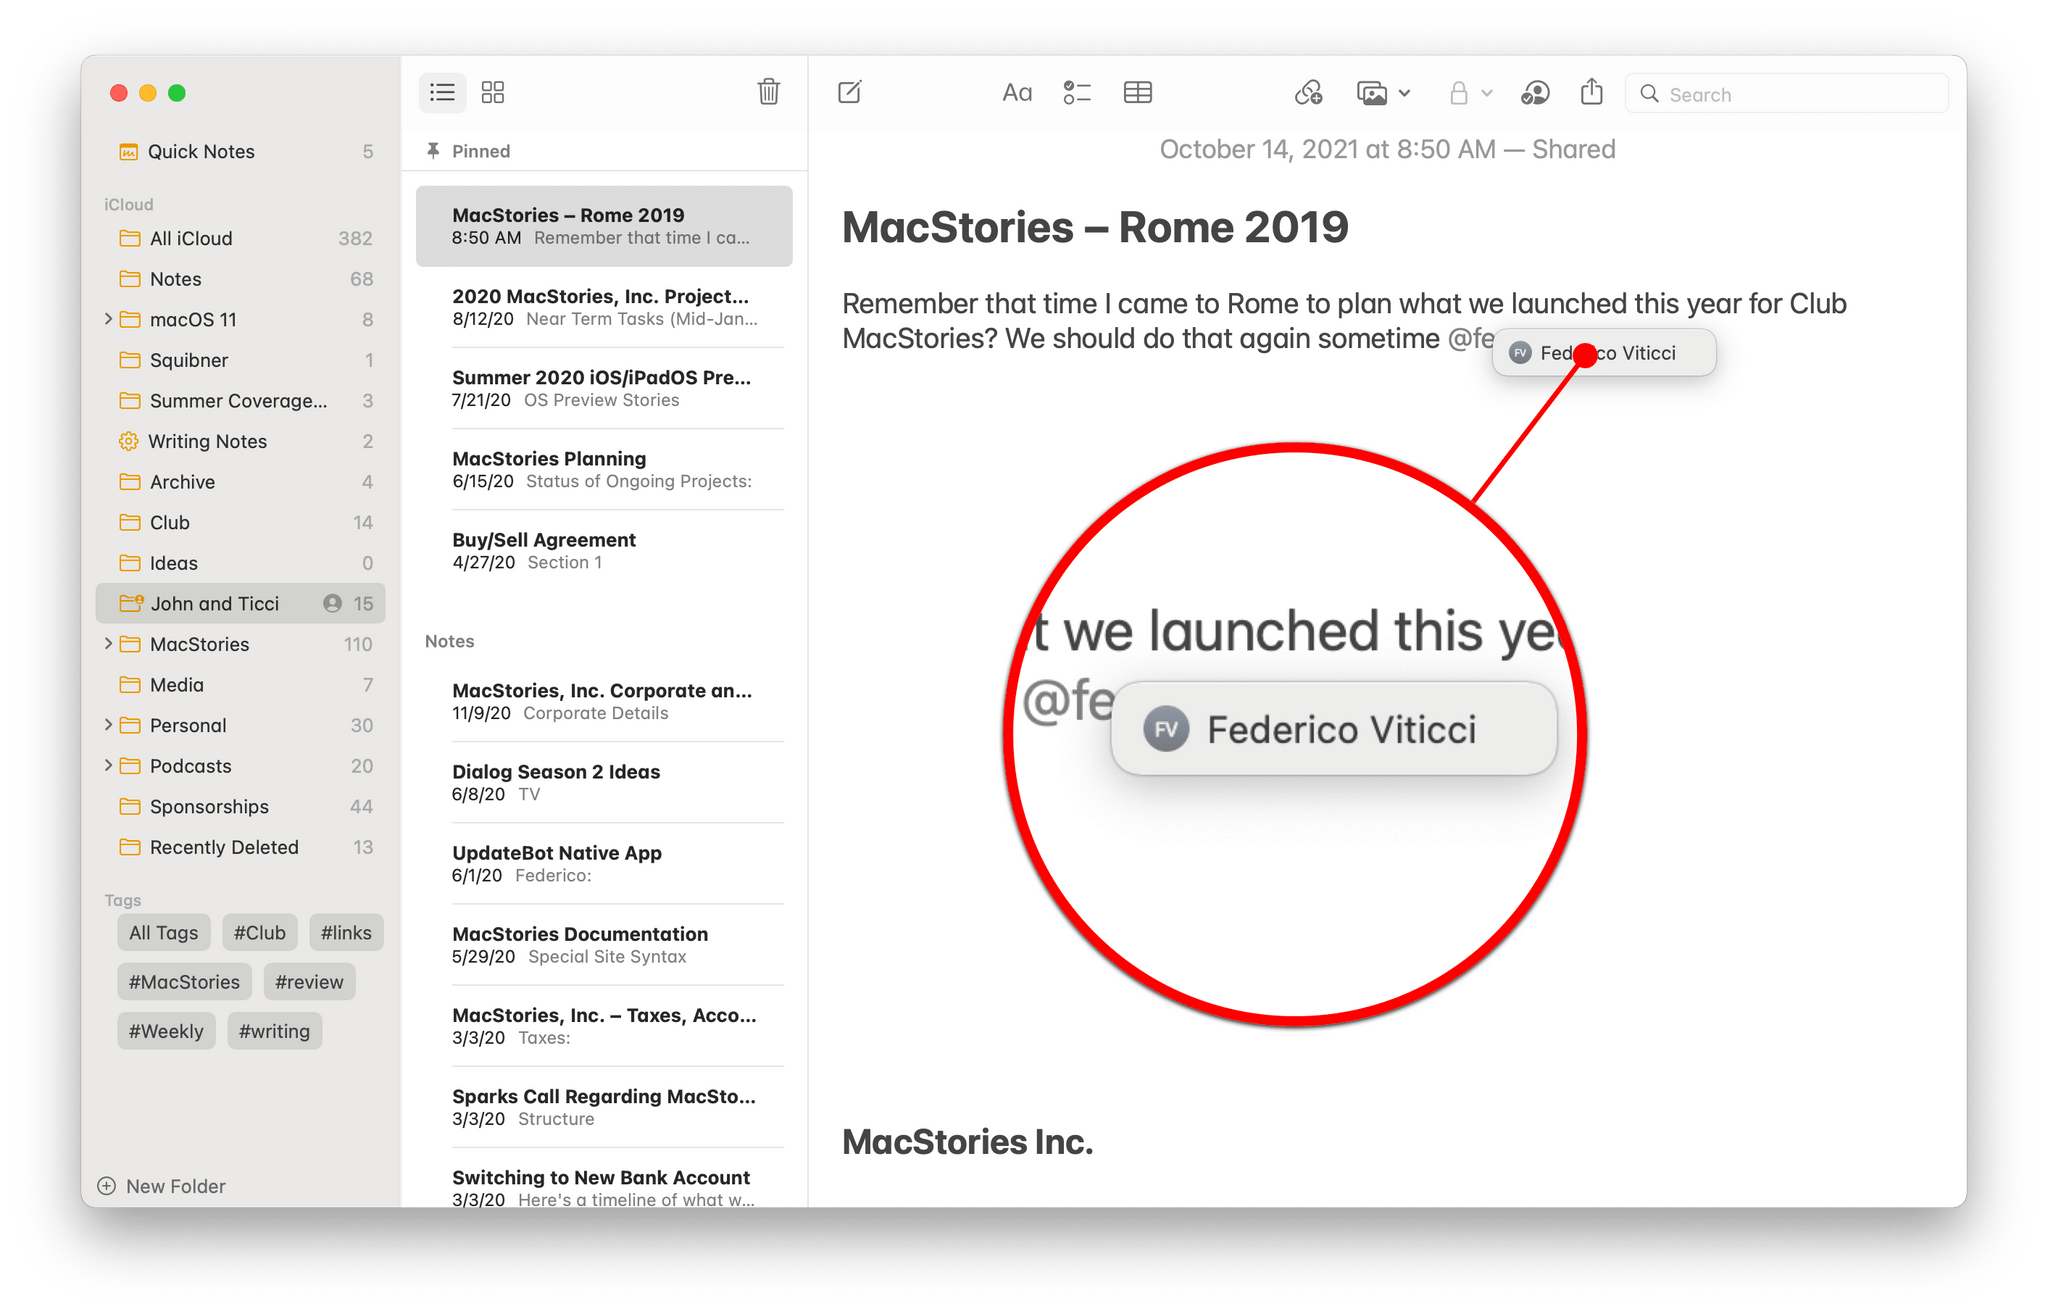This screenshot has height=1315, width=2048.
Task: Insert a table
Action: pos(1138,93)
